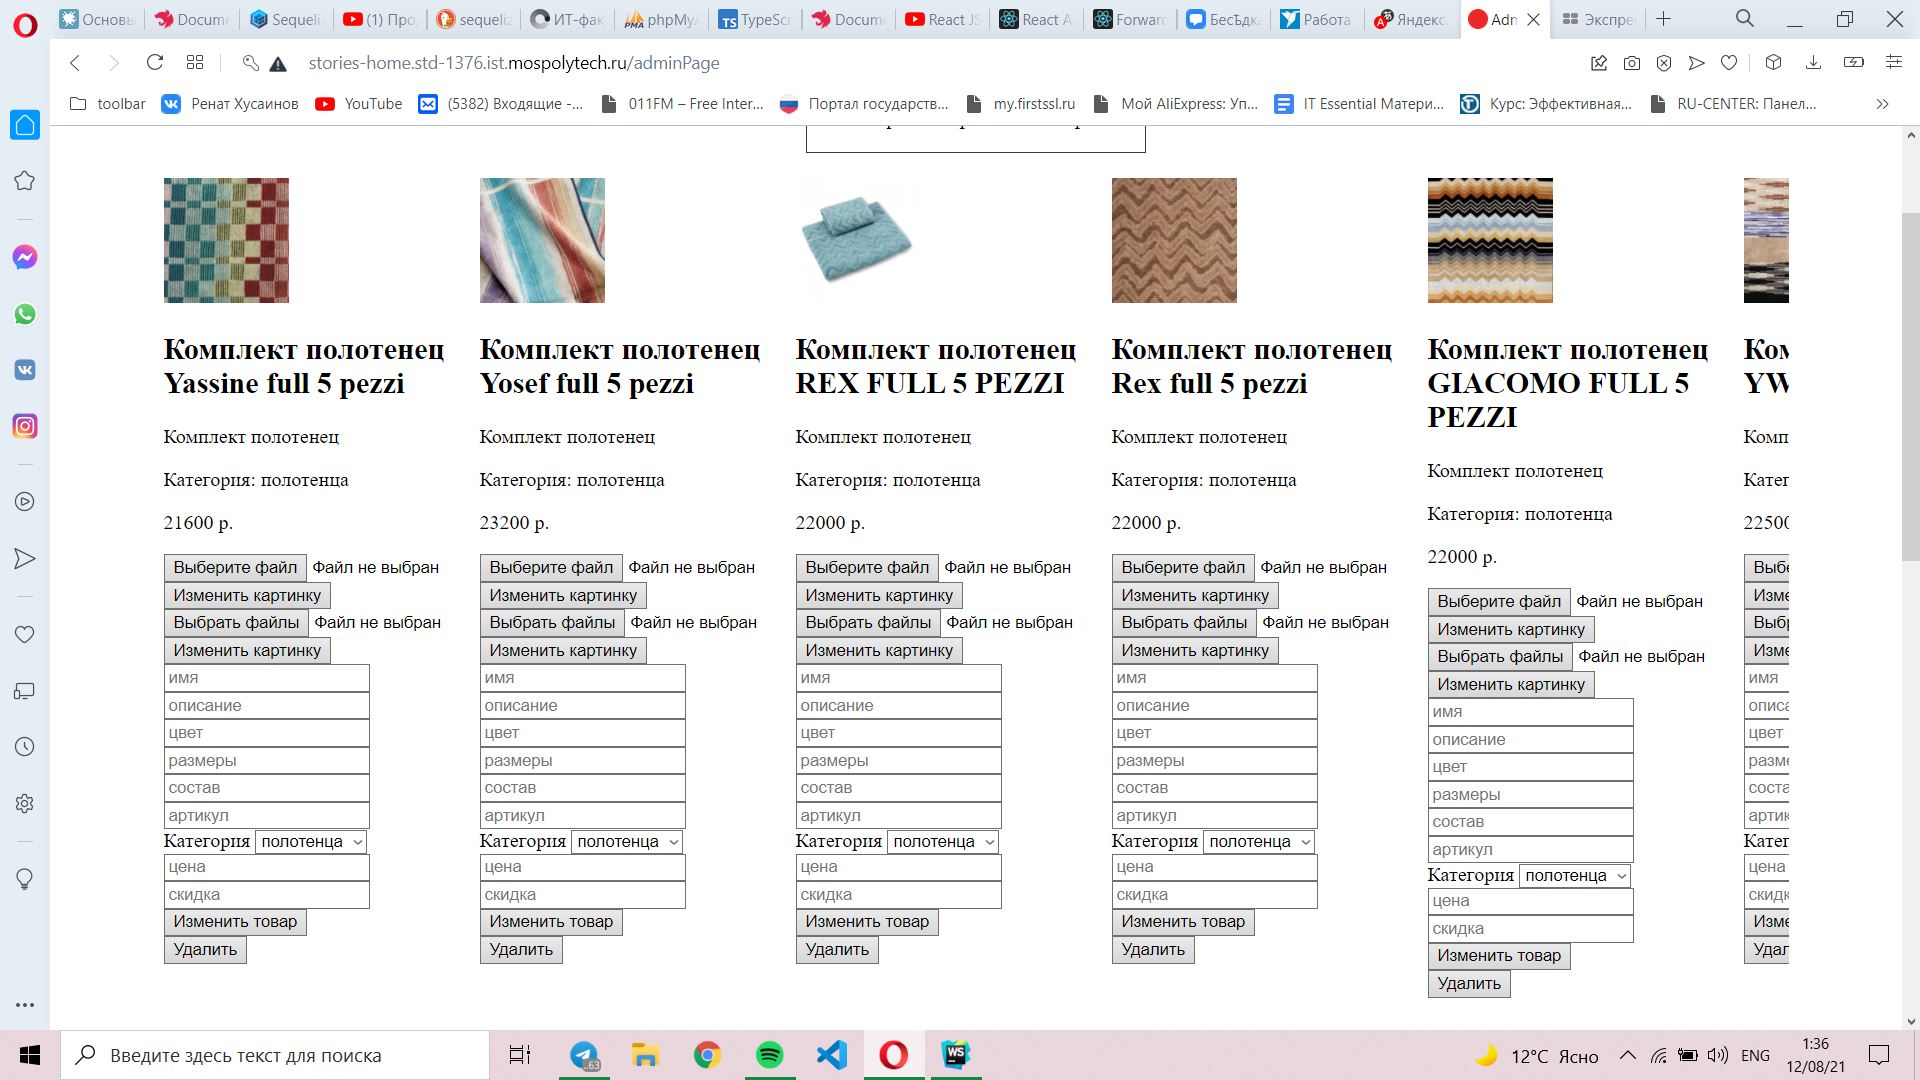This screenshot has width=1920, height=1080.
Task: Open Opera sidebar settings gear
Action: pos(25,803)
